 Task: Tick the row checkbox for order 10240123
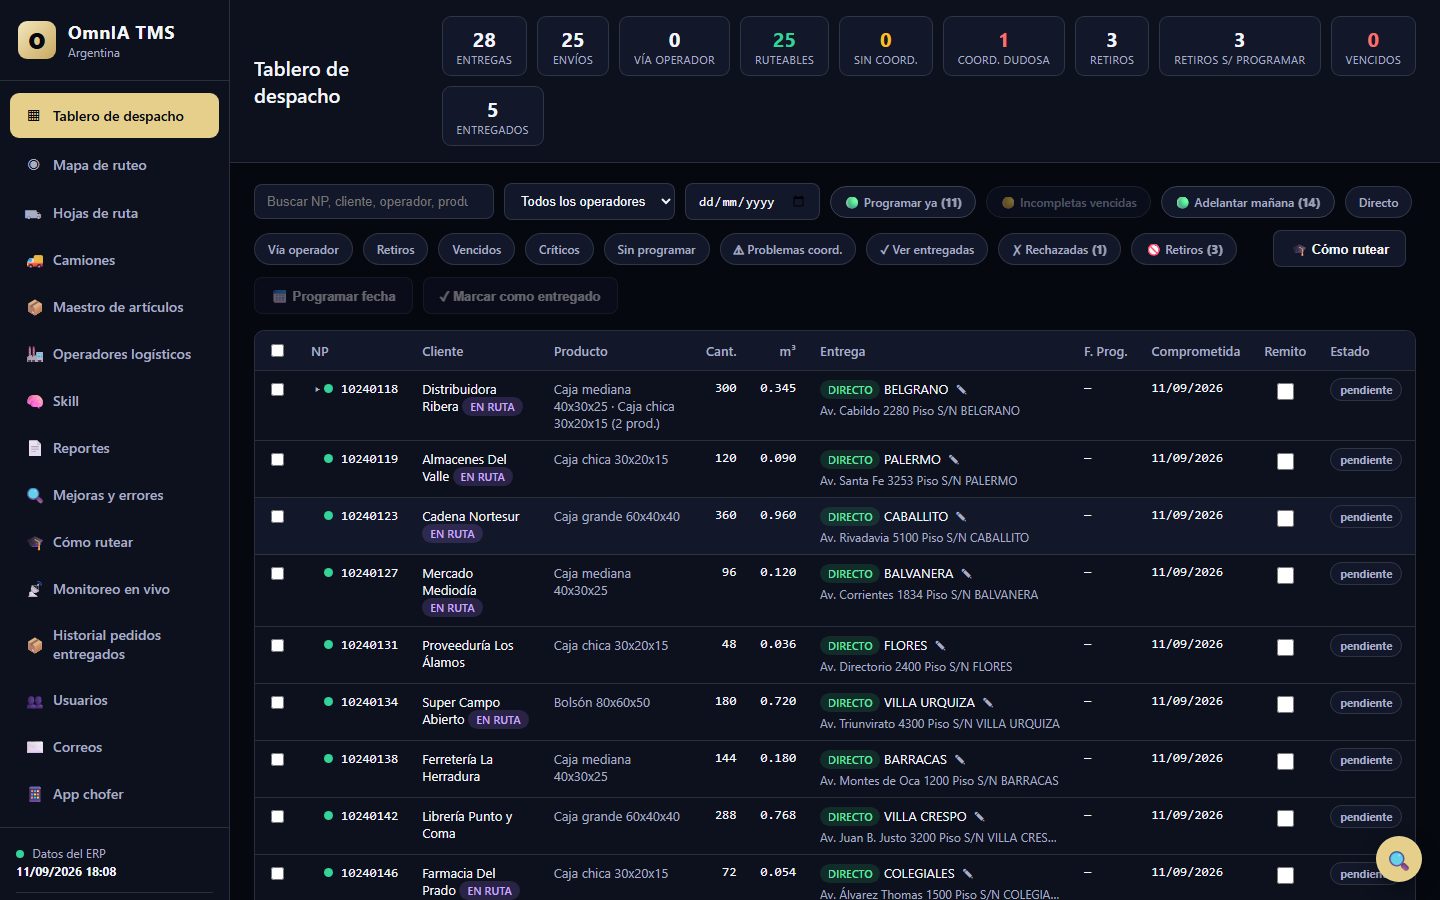click(278, 517)
